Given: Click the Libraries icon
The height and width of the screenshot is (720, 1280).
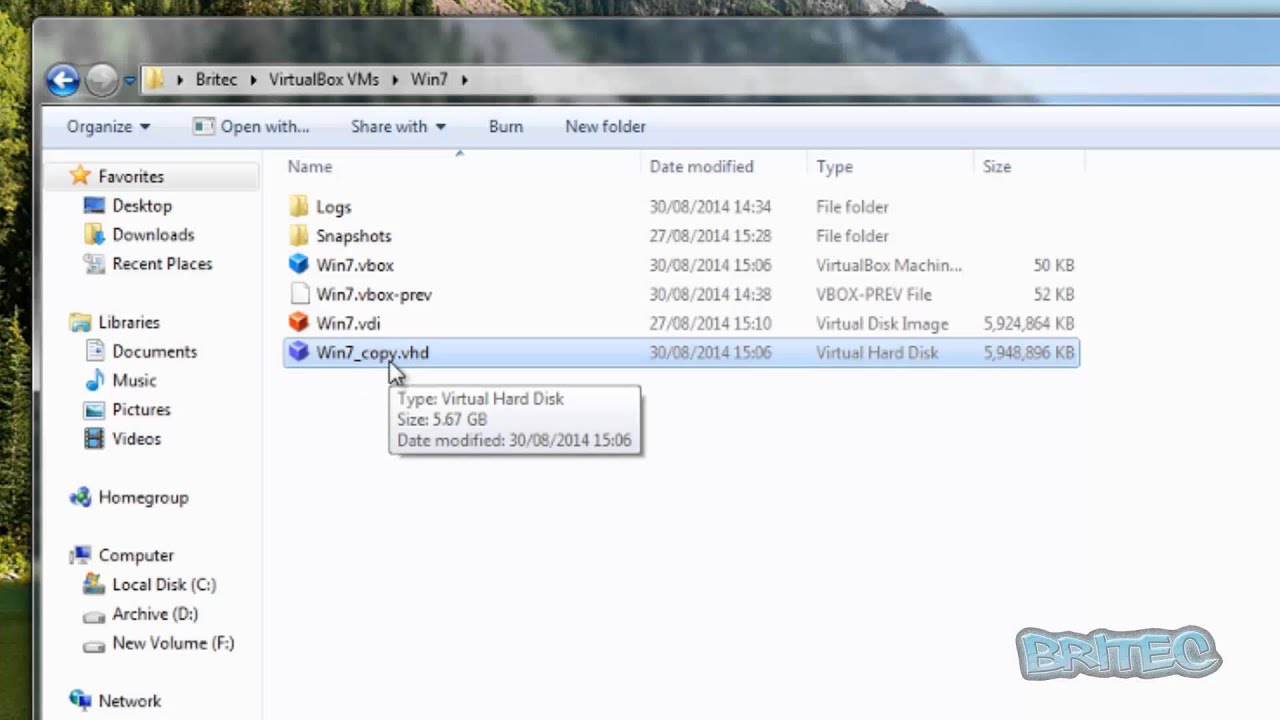Looking at the screenshot, I should (80, 322).
